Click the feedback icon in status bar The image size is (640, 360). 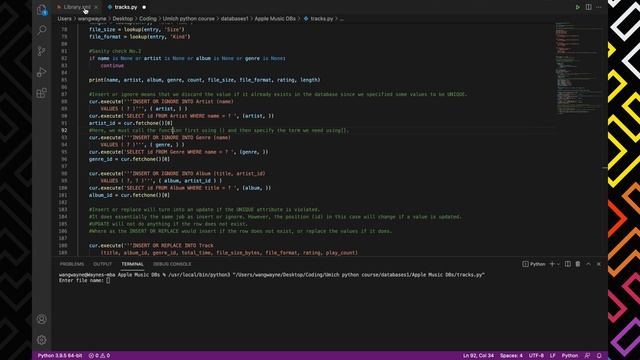(x=587, y=356)
